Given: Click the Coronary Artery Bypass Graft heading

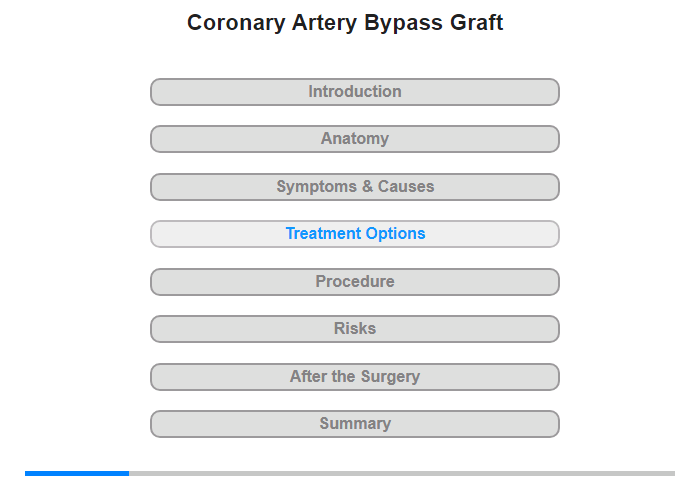Looking at the screenshot, I should click(345, 23).
